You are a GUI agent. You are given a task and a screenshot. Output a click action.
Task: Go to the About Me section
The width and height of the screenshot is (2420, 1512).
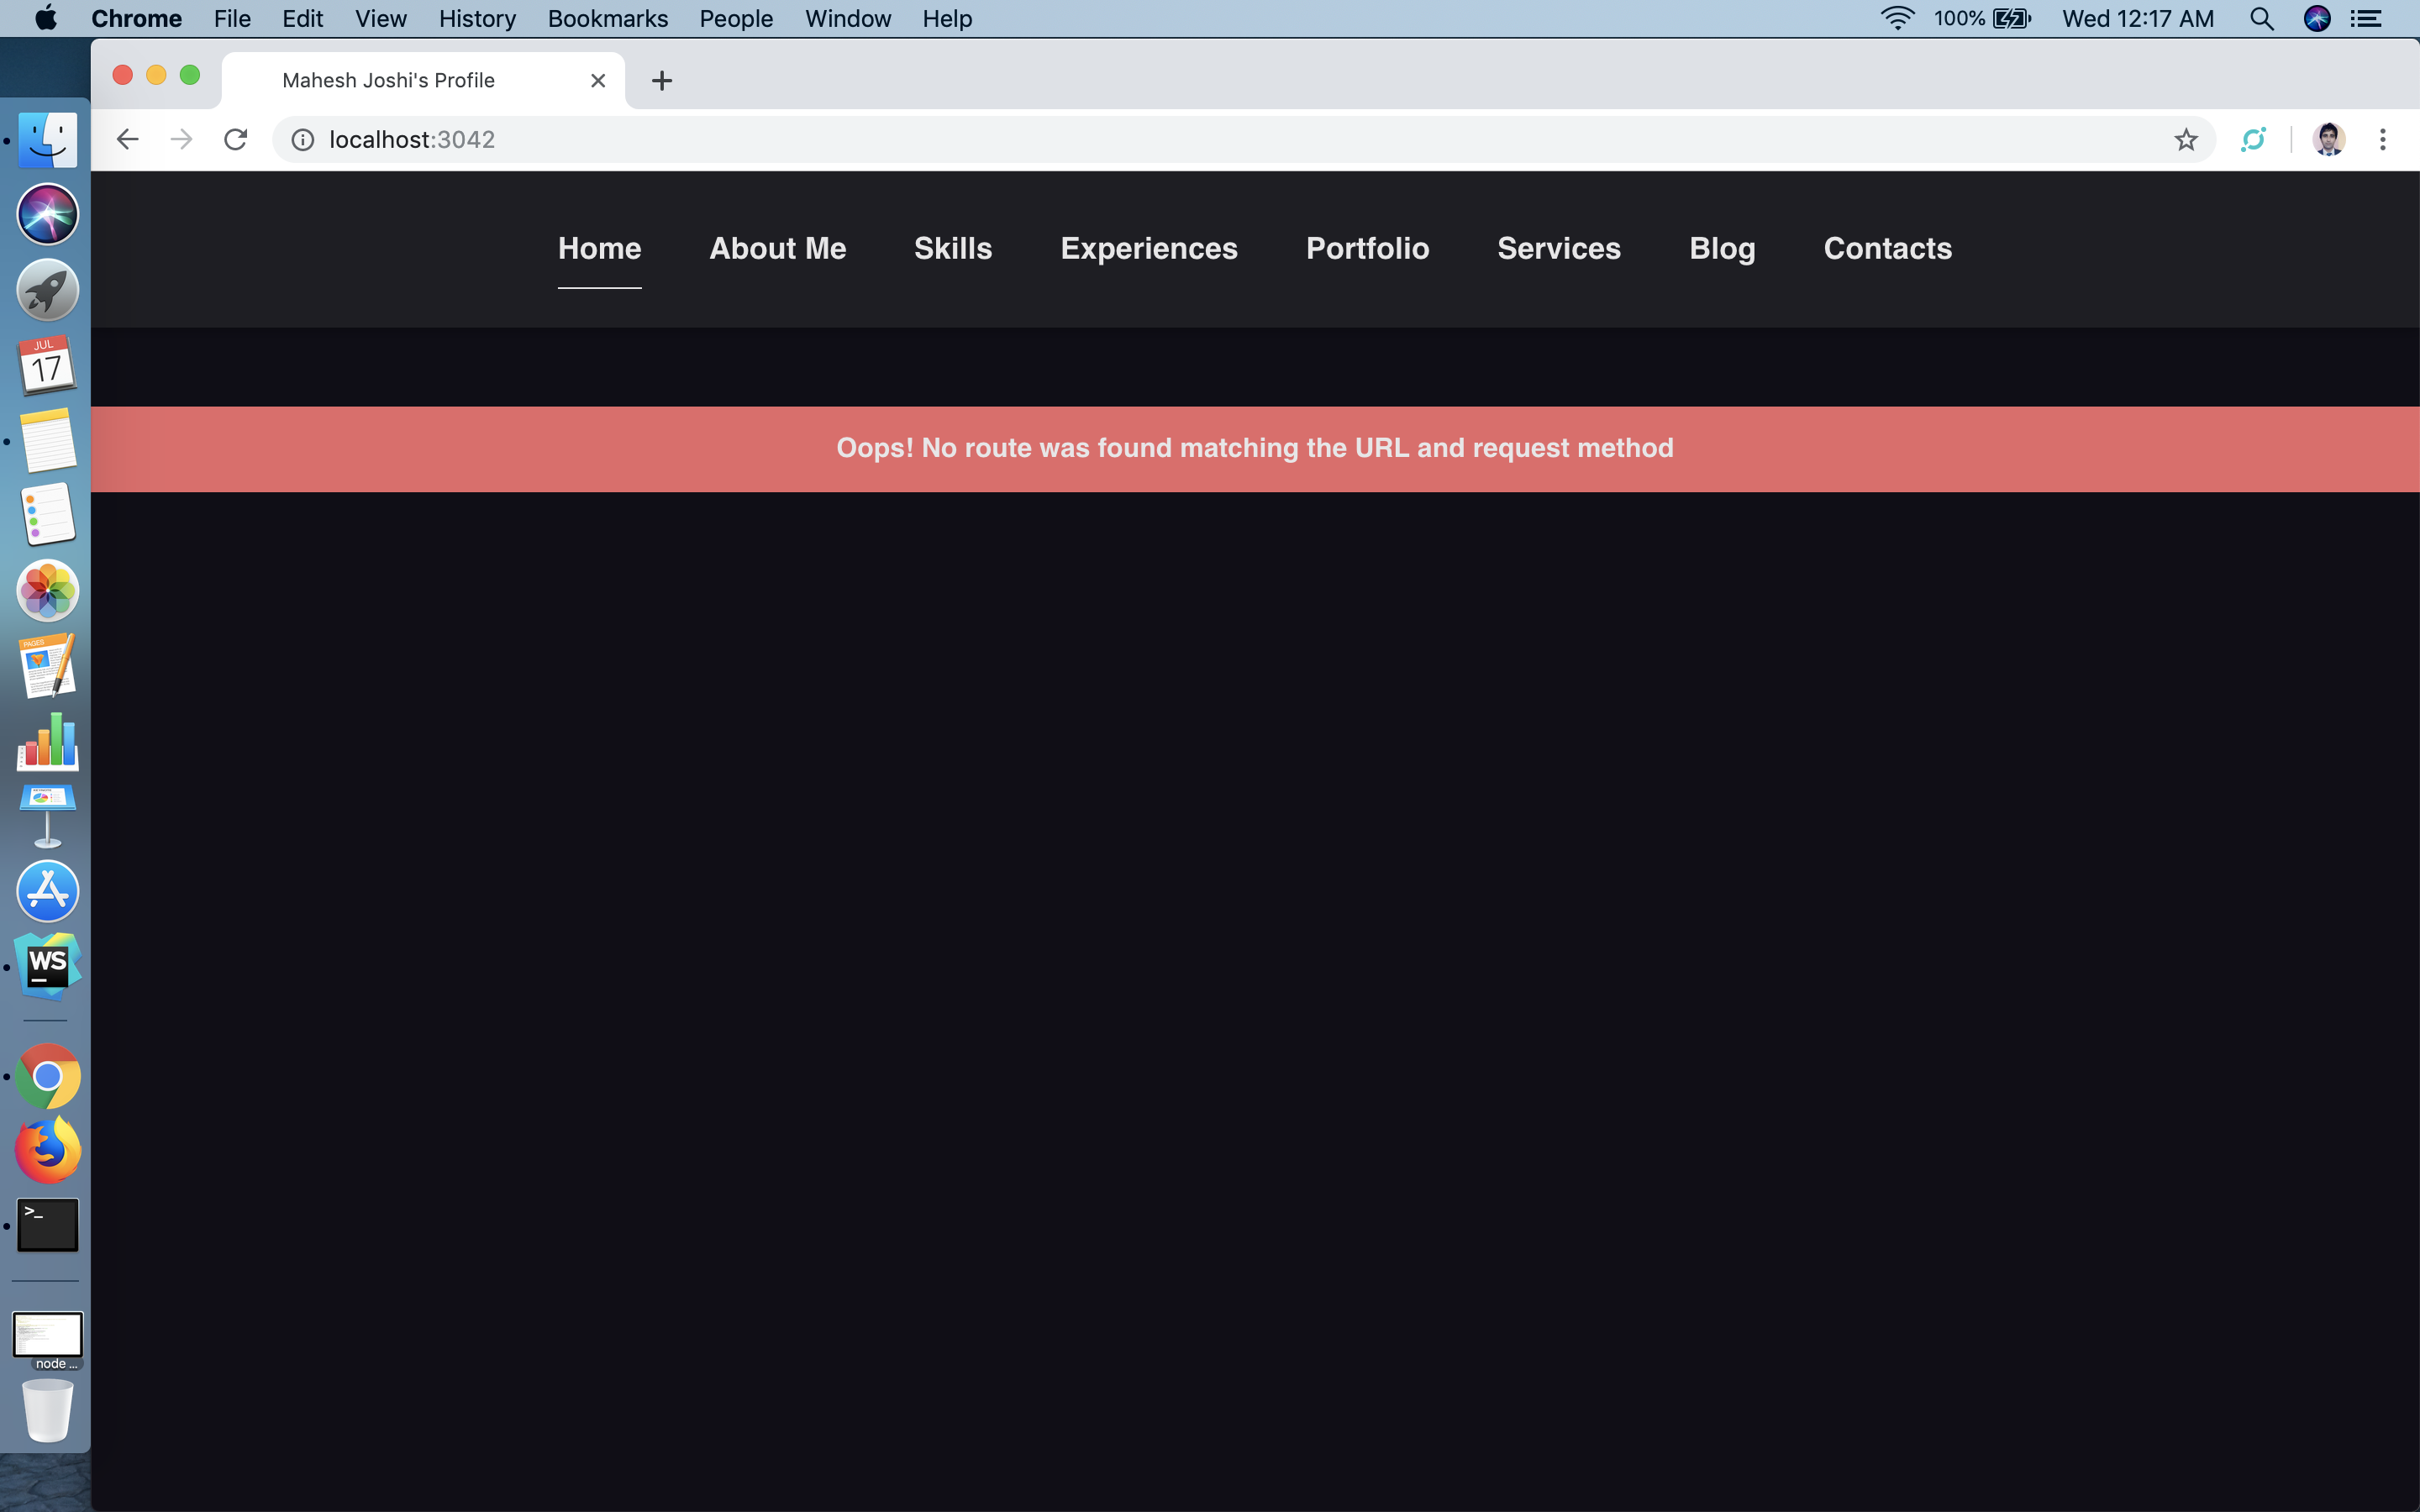777,248
